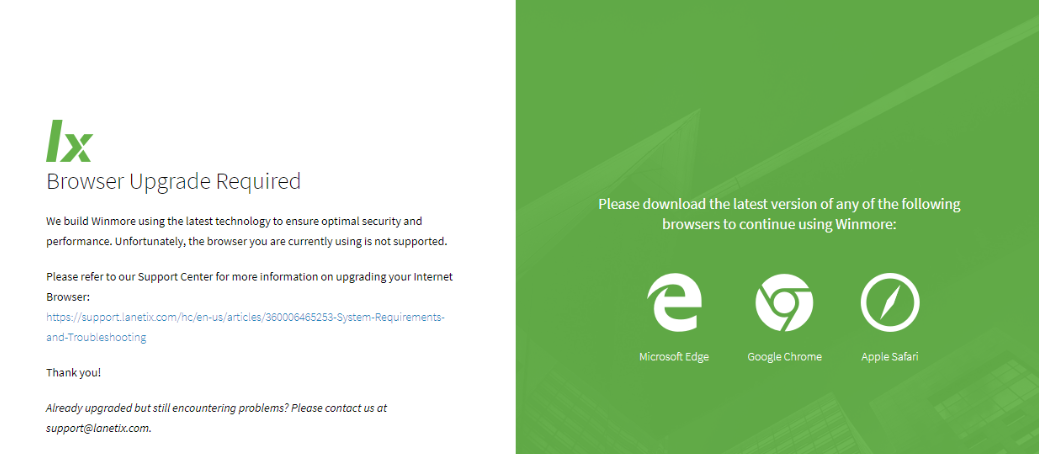Click the Please download the latest version text

click(x=779, y=203)
